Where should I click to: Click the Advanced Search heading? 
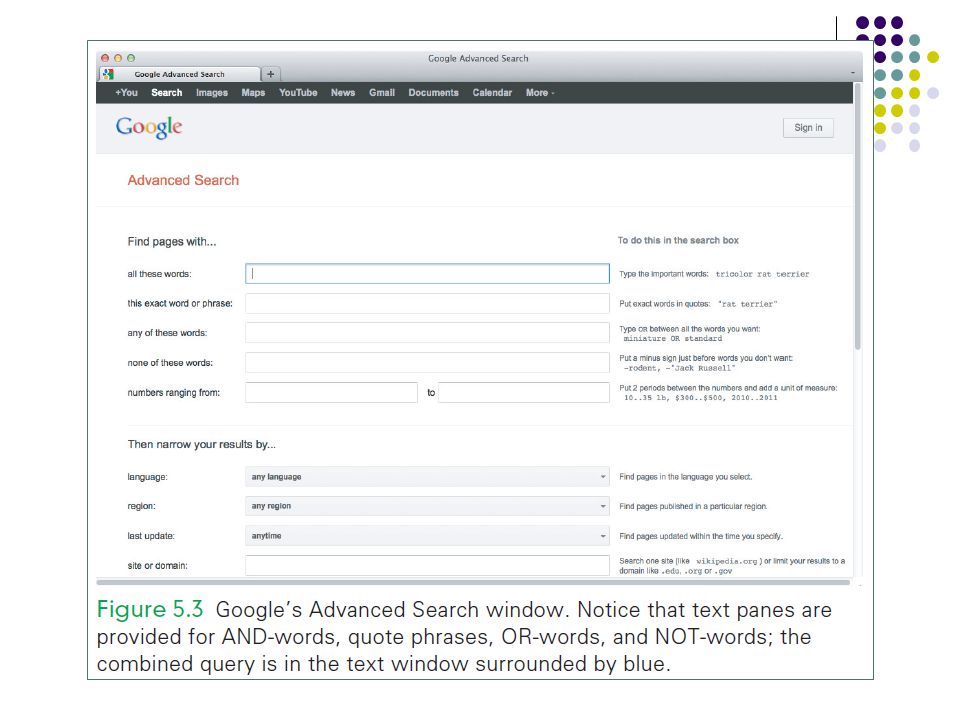click(183, 180)
